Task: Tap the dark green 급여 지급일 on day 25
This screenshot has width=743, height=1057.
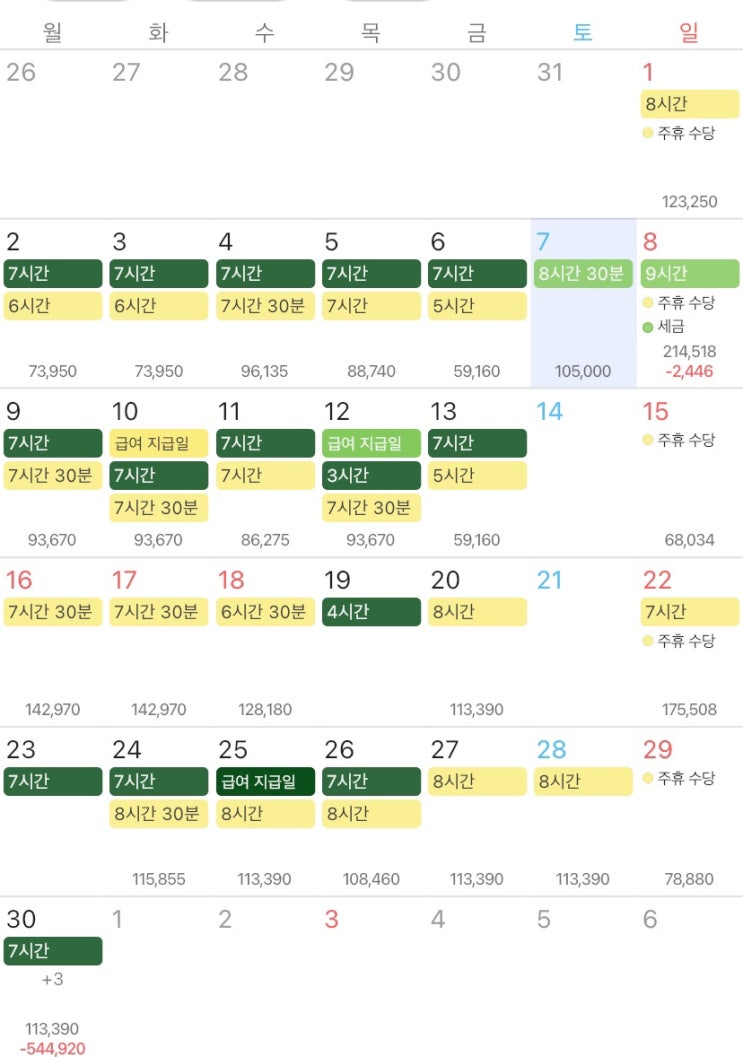Action: pos(265,781)
